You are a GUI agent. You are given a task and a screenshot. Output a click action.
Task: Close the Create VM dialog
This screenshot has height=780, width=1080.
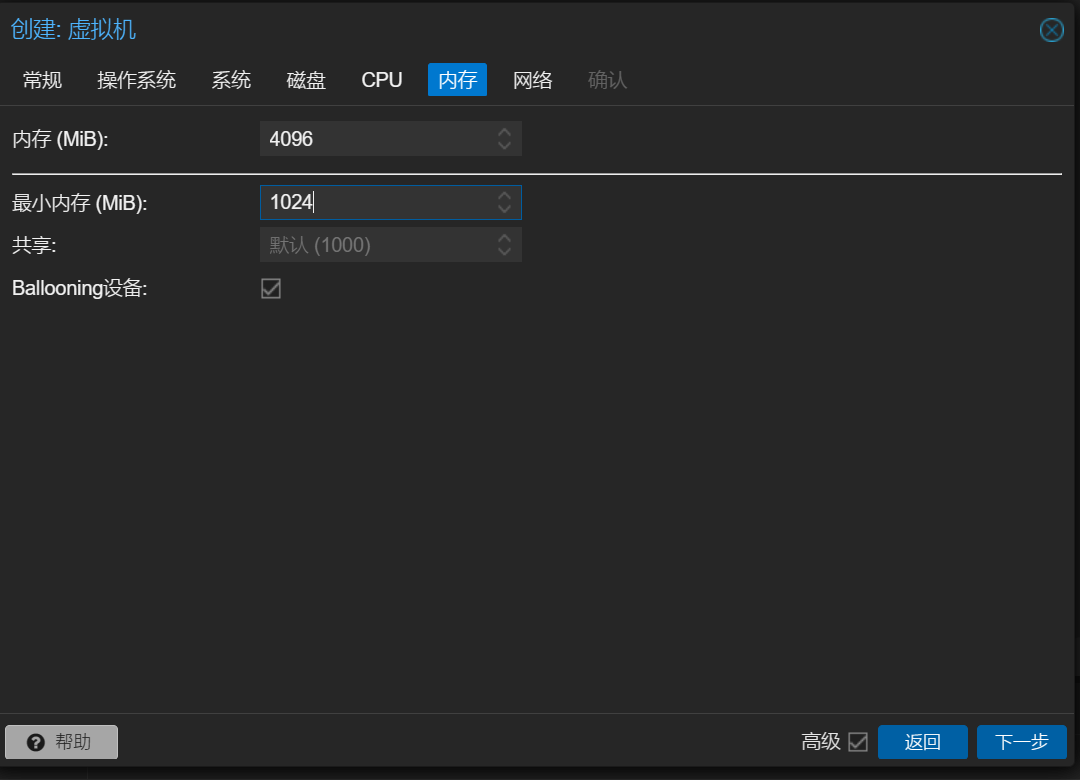point(1051,30)
